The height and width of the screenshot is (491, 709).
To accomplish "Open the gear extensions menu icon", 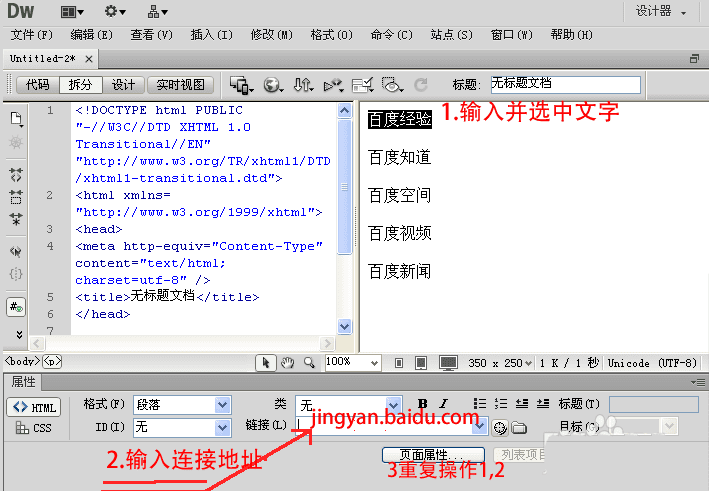I will click(115, 12).
